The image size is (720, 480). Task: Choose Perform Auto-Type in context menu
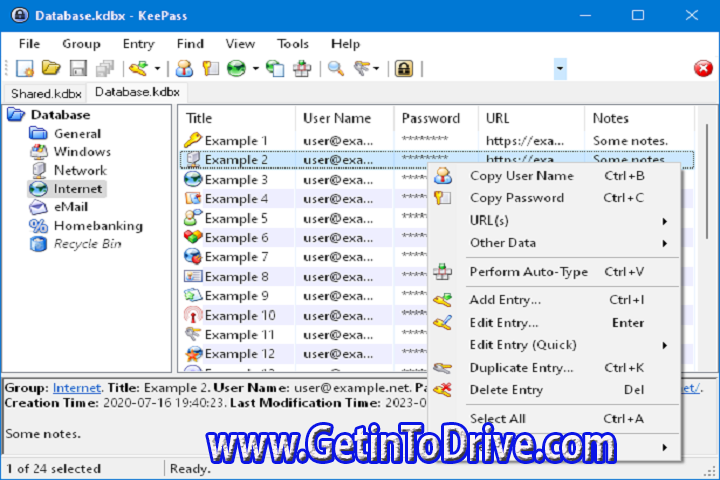coord(554,272)
